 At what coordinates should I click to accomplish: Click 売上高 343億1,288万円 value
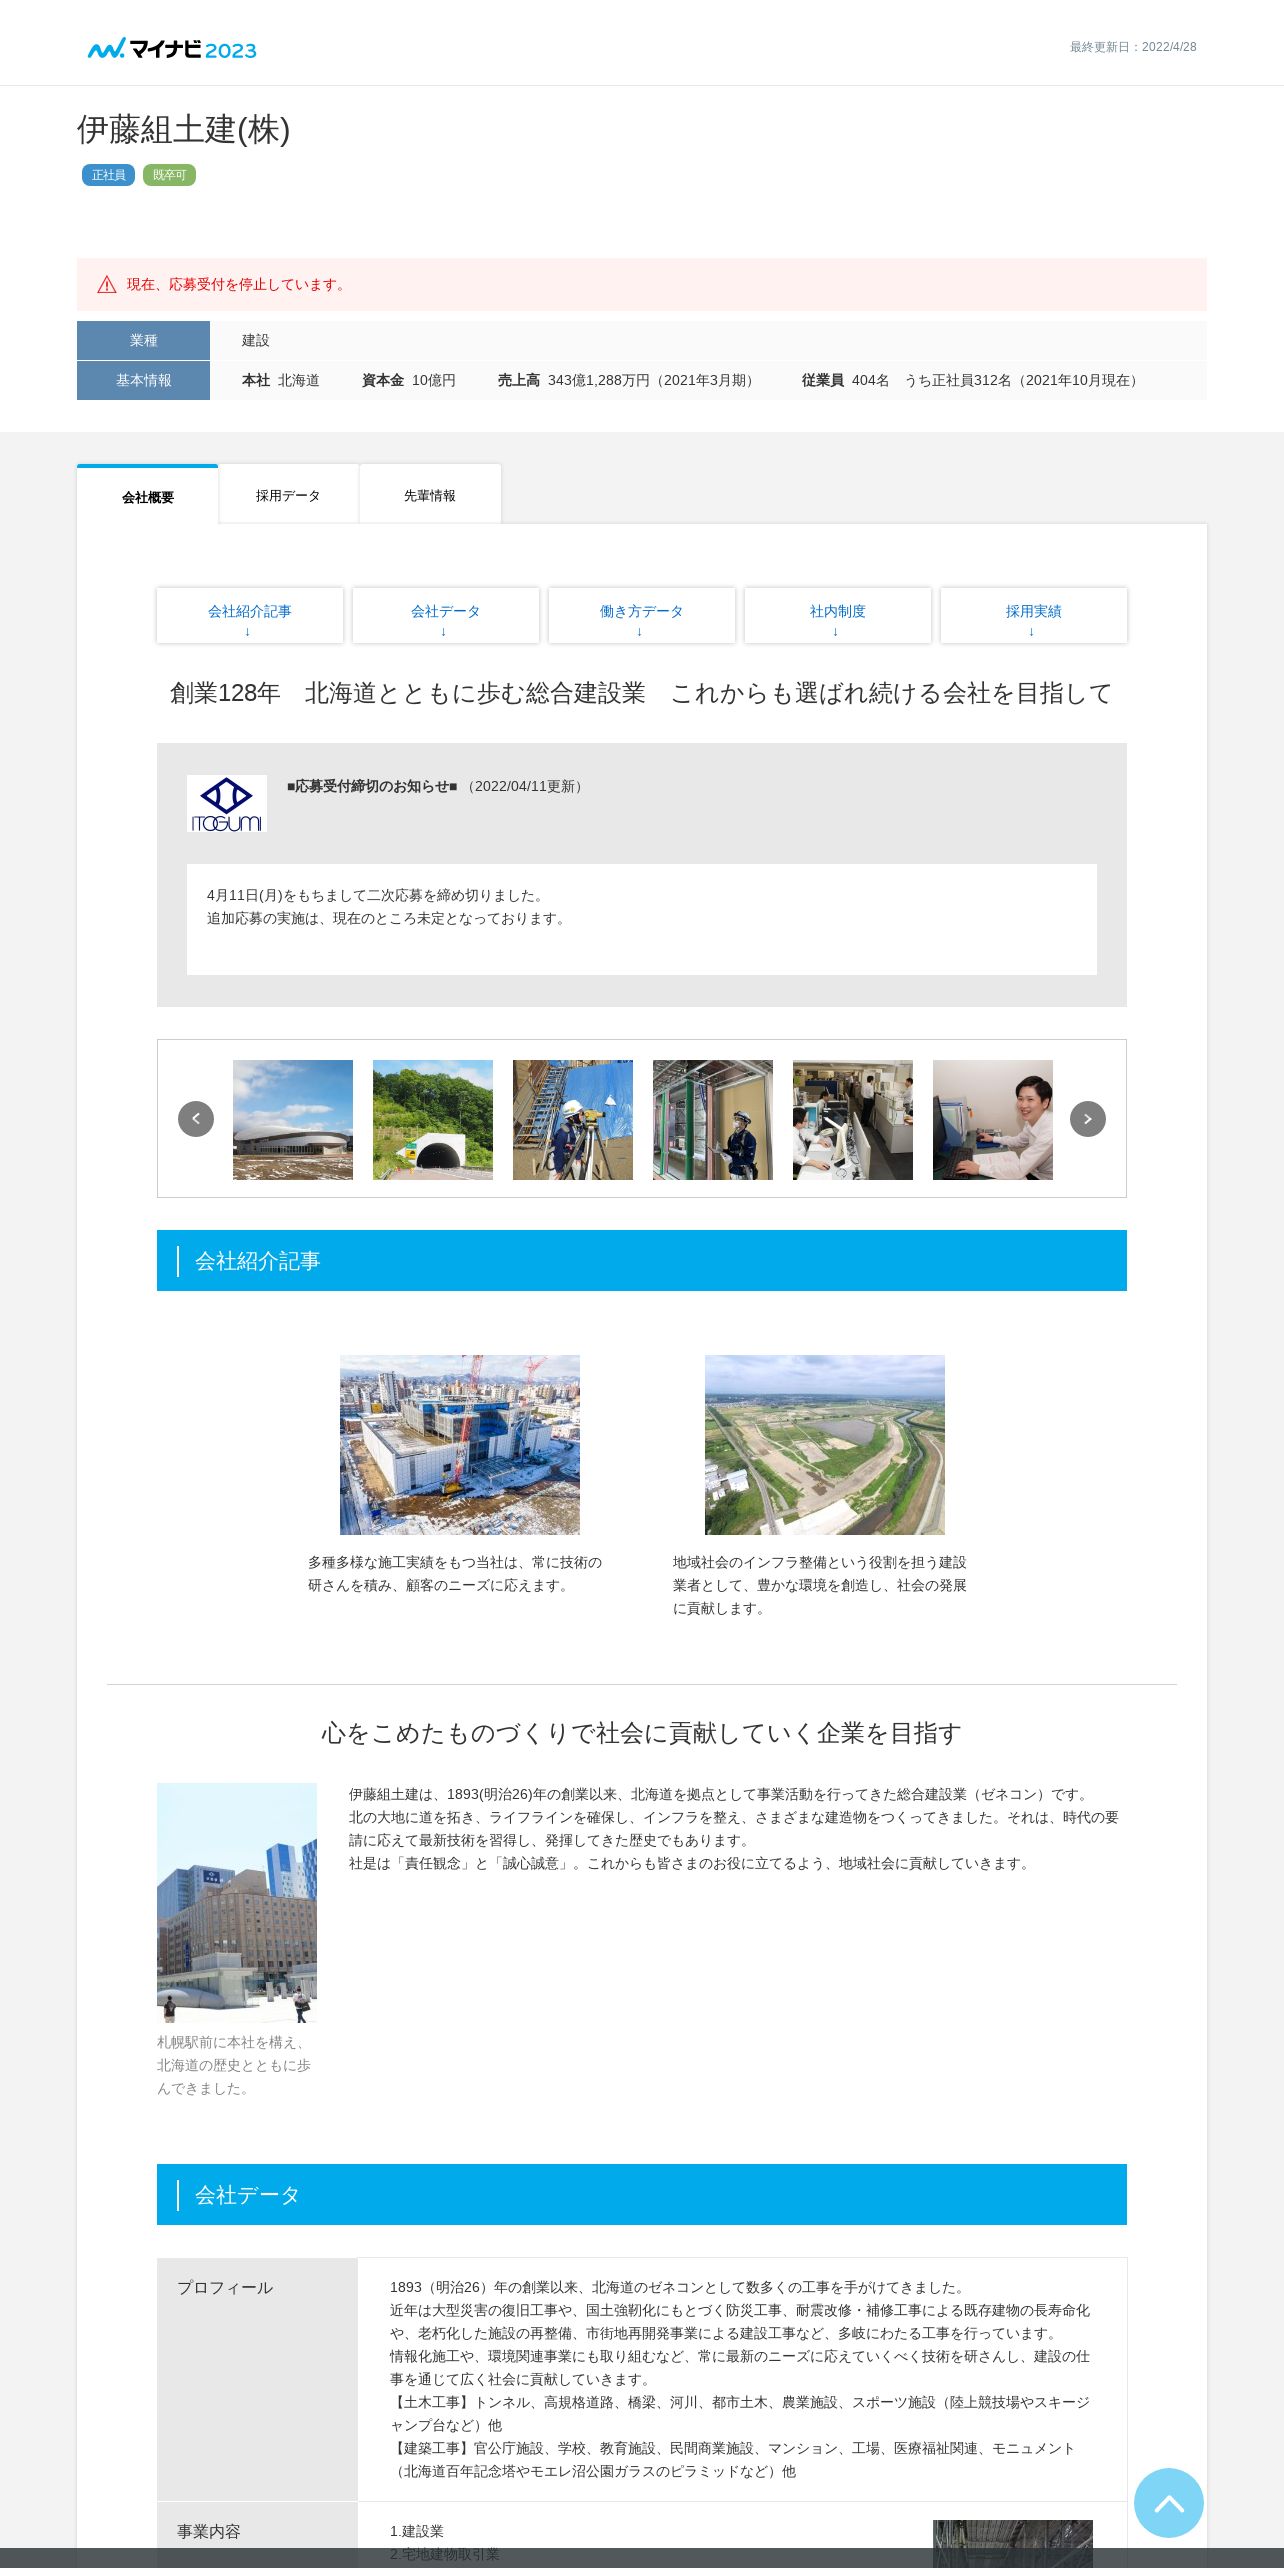tap(629, 380)
